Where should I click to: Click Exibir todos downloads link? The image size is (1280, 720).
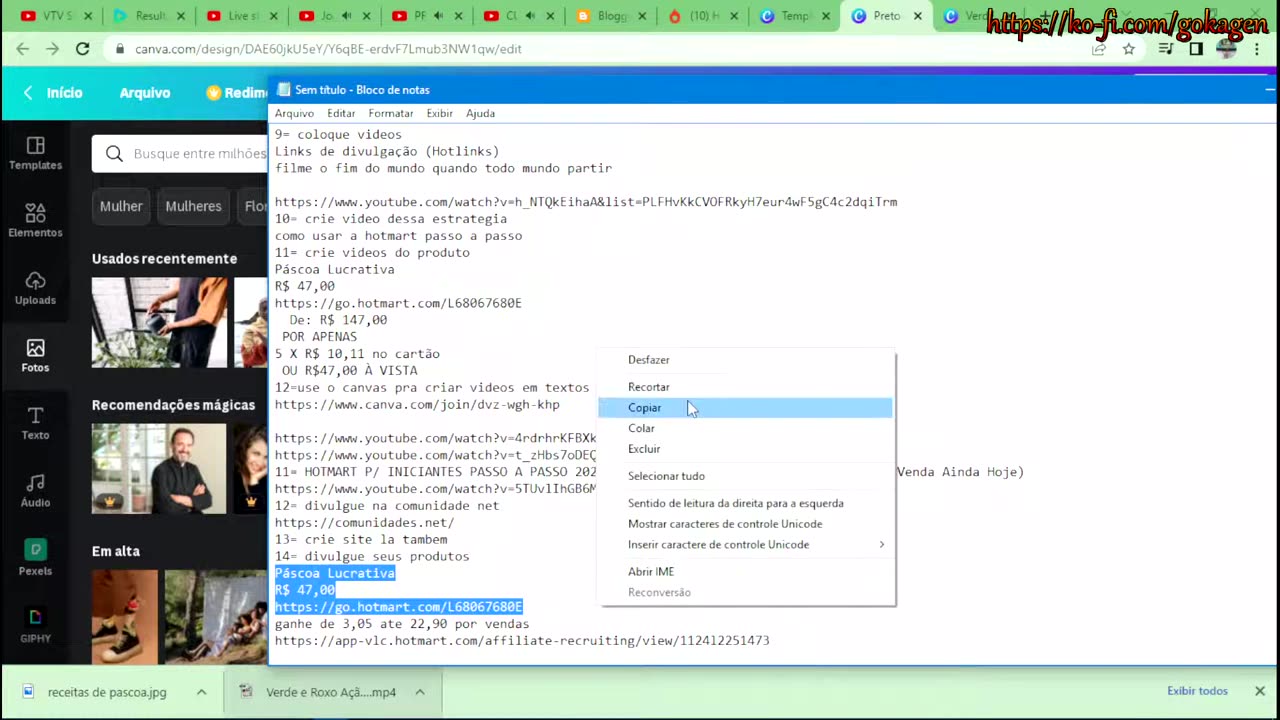[x=1197, y=691]
